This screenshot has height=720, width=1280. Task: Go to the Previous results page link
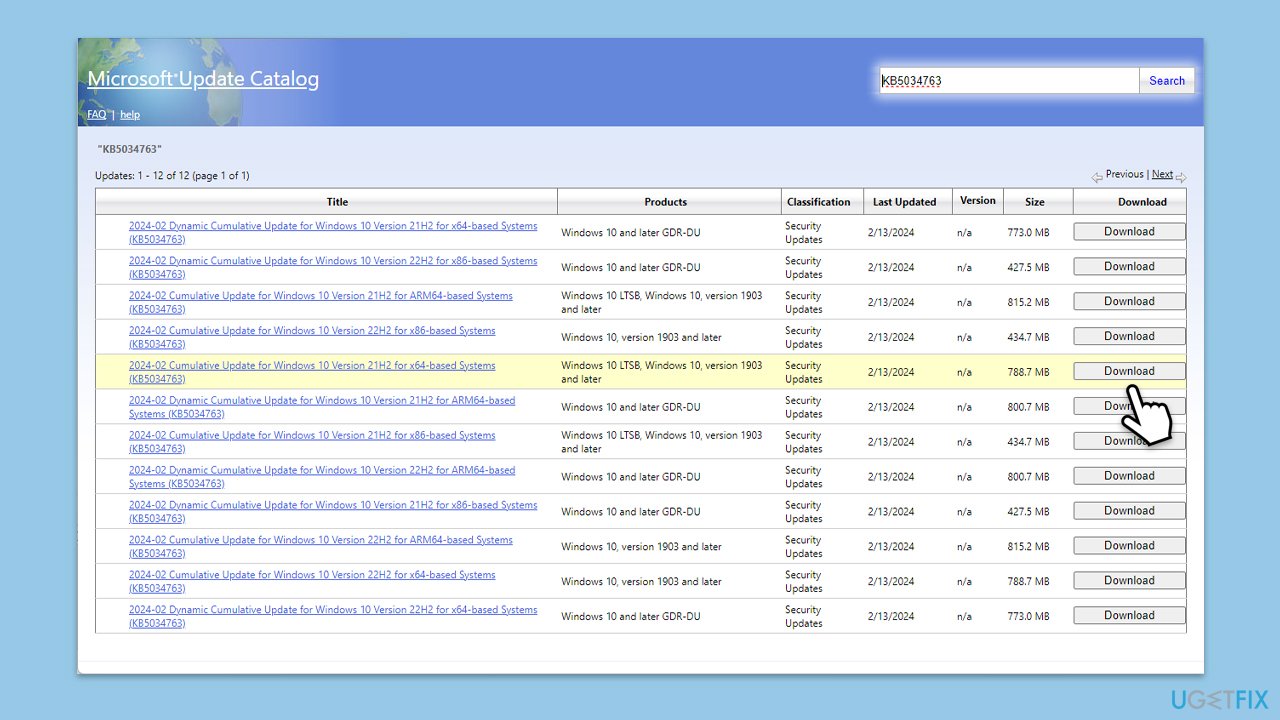click(x=1124, y=174)
